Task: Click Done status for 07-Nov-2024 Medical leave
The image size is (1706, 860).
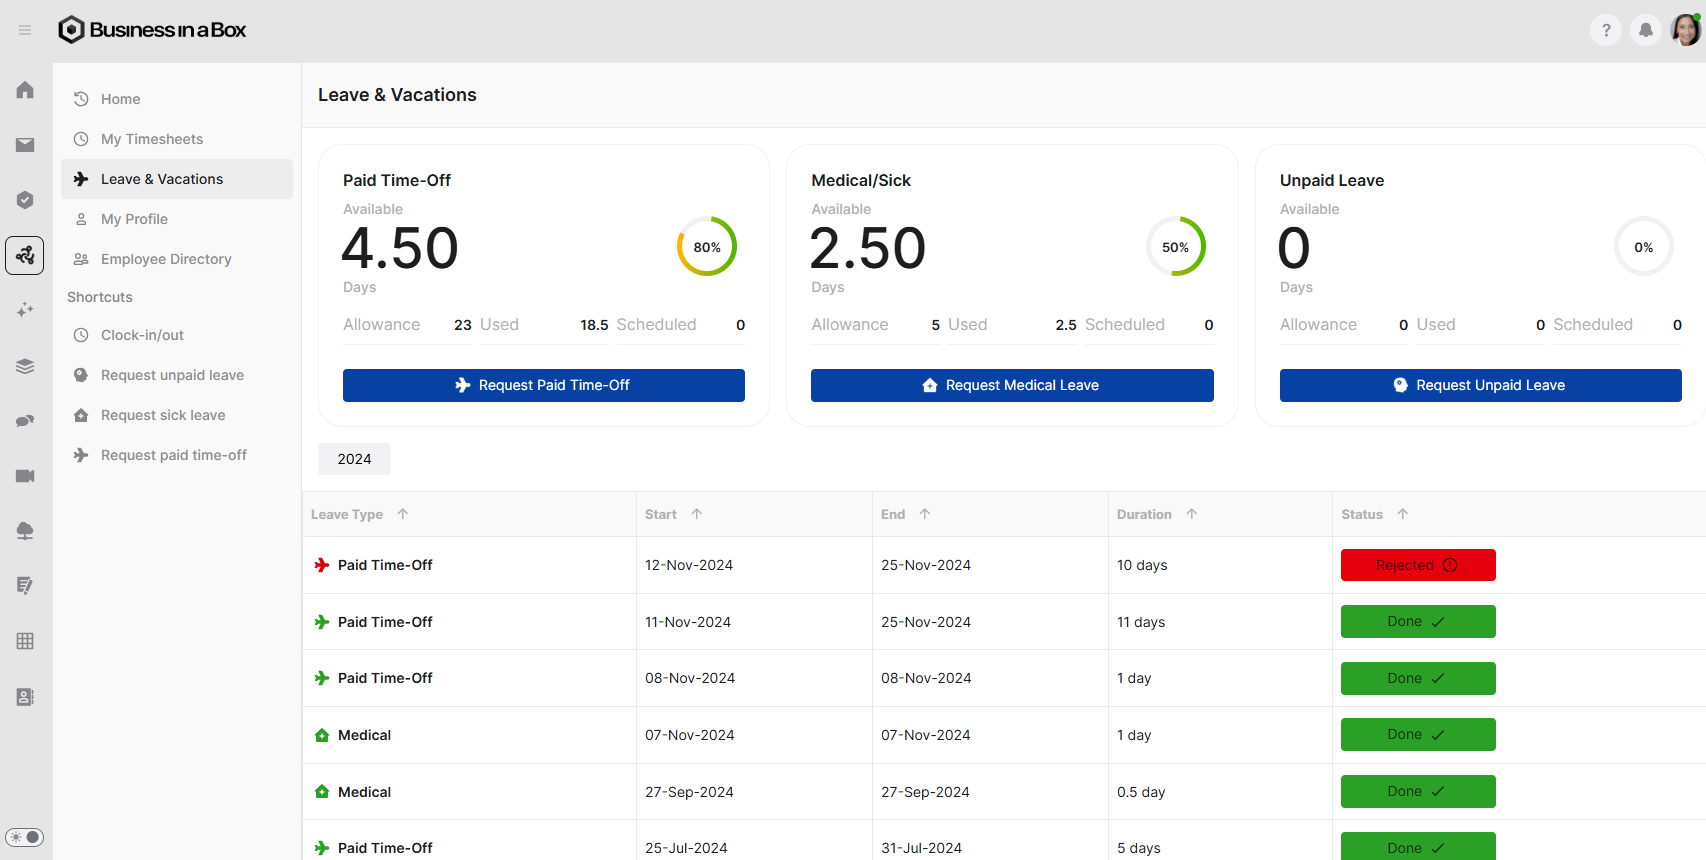Action: [x=1418, y=734]
